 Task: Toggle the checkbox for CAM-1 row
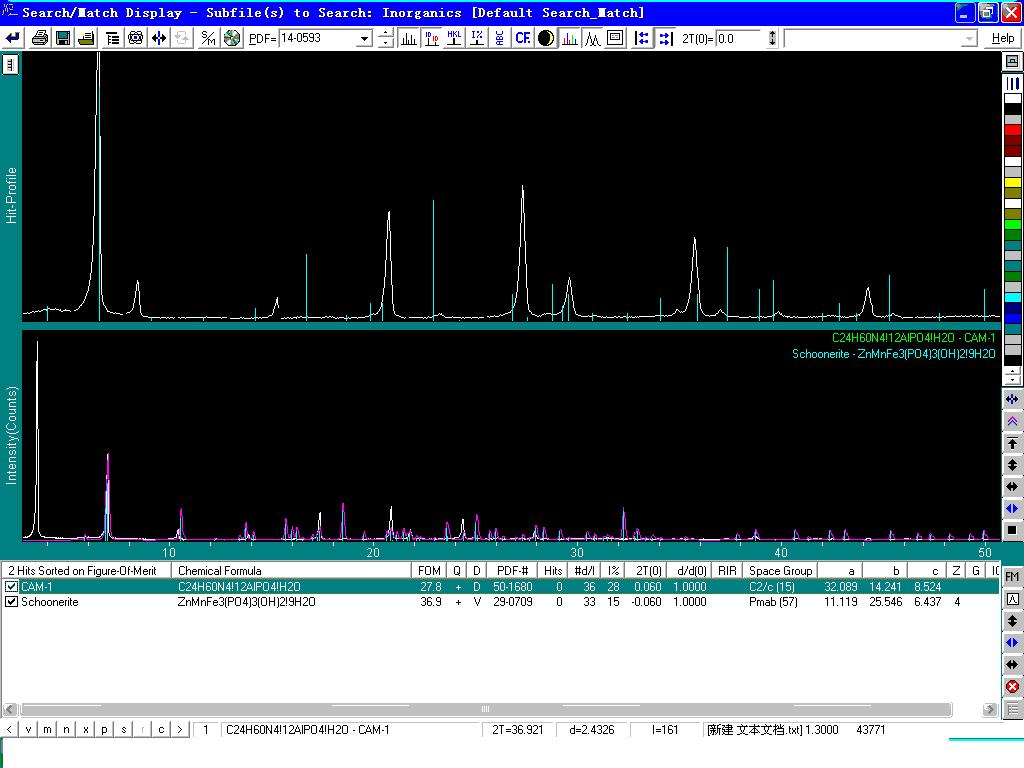(x=11, y=586)
